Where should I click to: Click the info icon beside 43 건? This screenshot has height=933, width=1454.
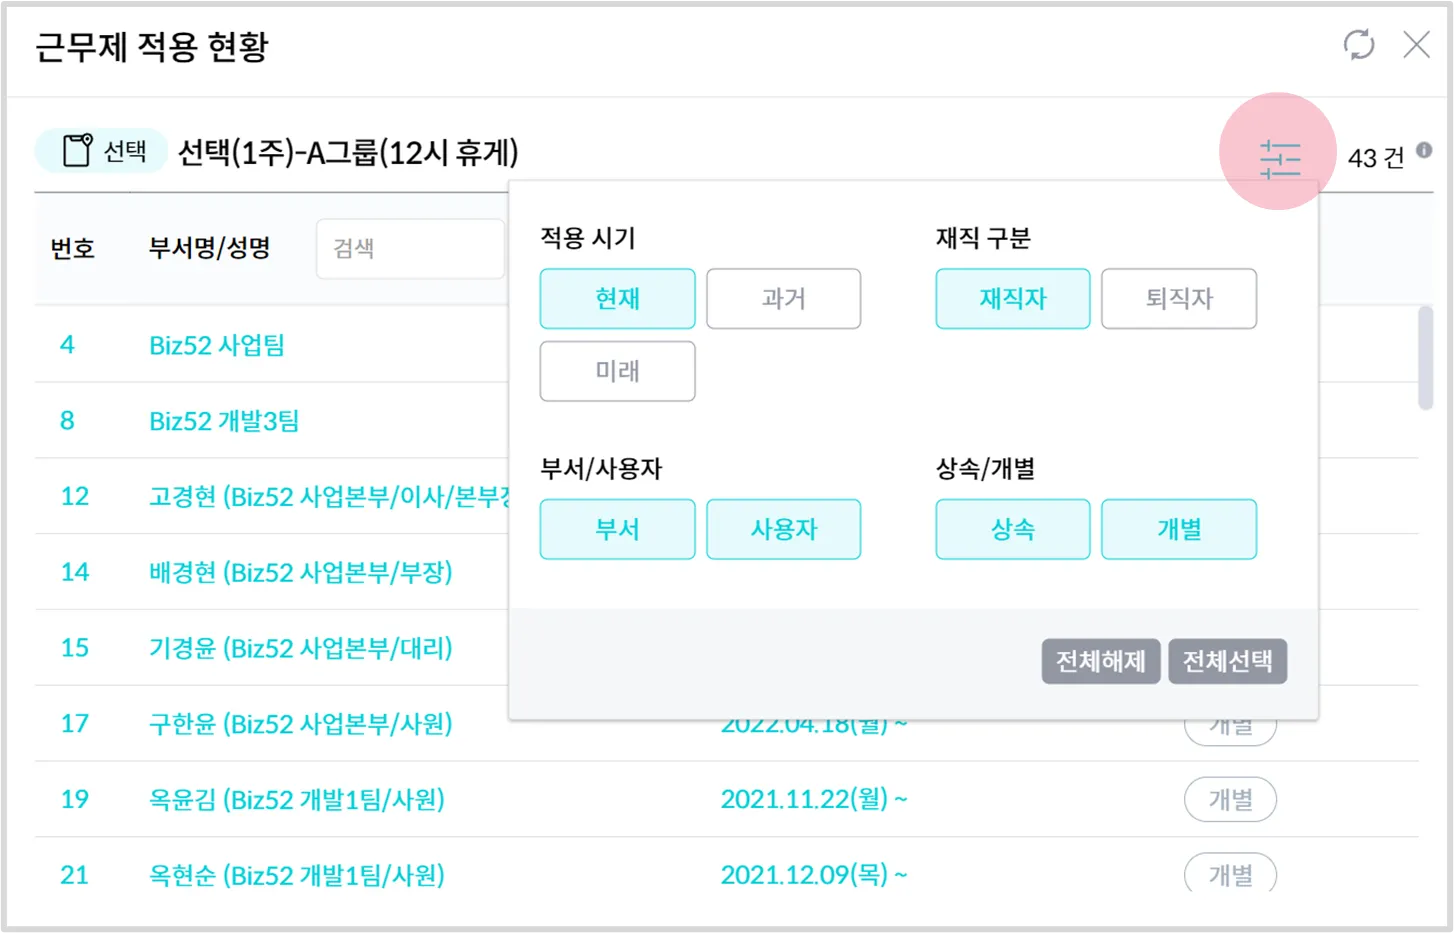[x=1424, y=151]
